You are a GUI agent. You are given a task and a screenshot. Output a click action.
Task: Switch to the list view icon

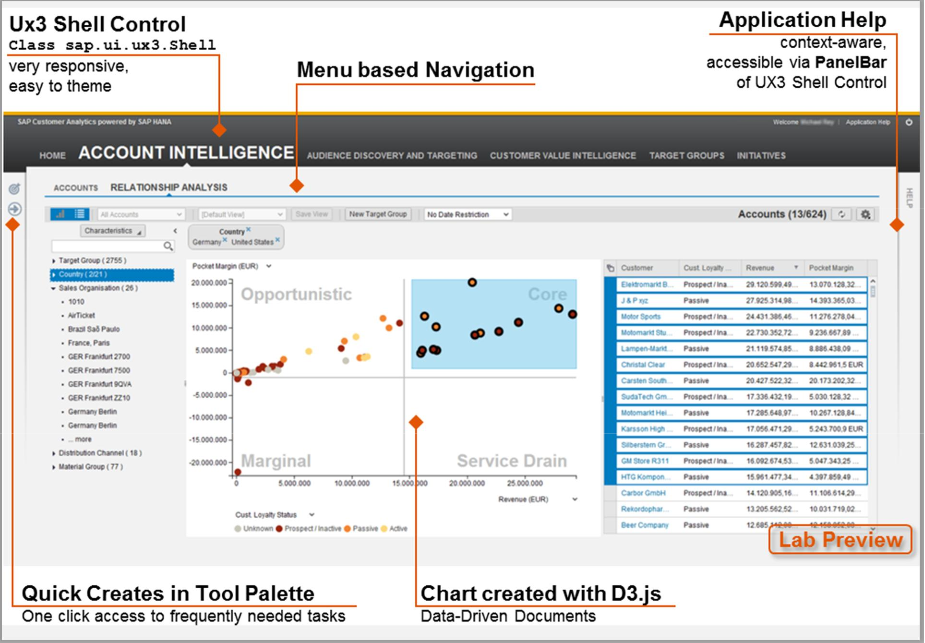tap(79, 214)
